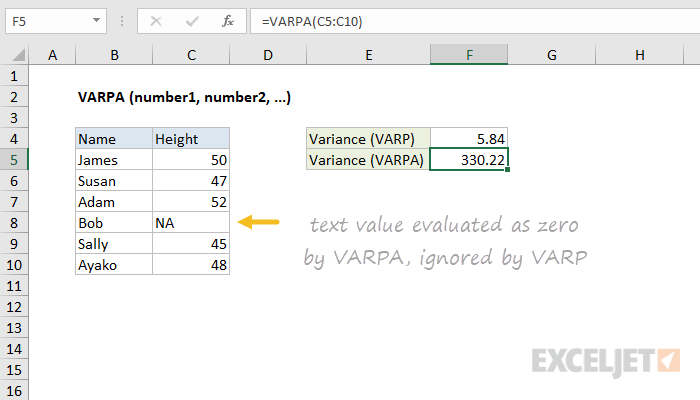Click the VARP result 5.84

point(469,139)
